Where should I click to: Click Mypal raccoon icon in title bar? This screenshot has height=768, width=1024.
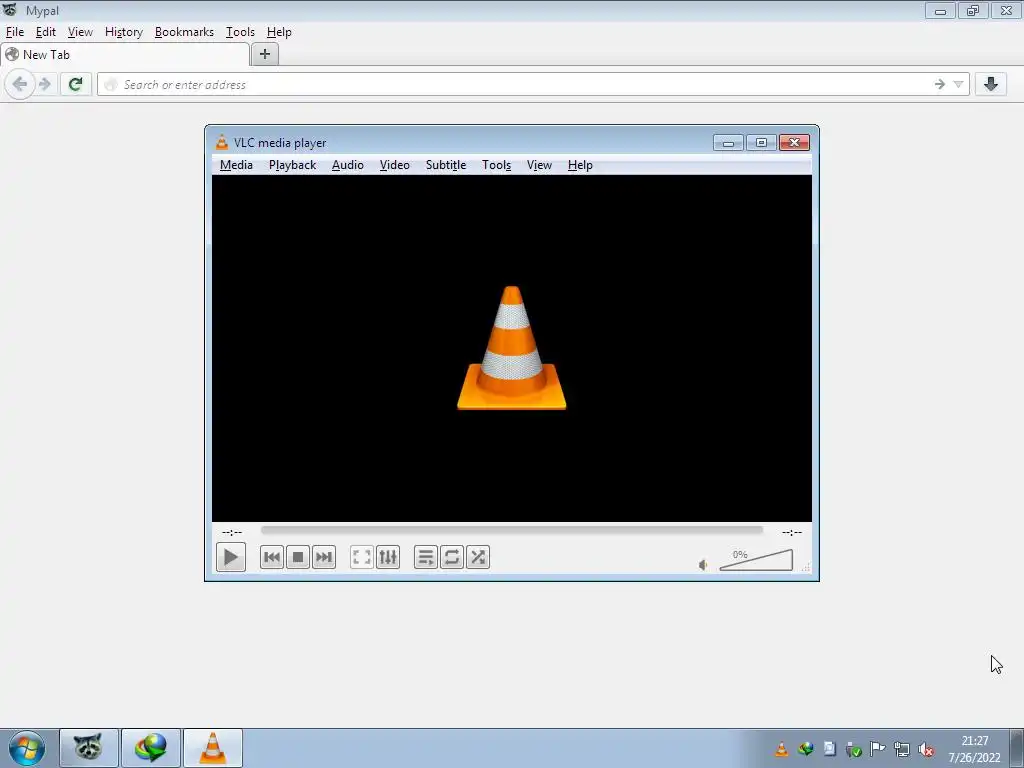10,10
